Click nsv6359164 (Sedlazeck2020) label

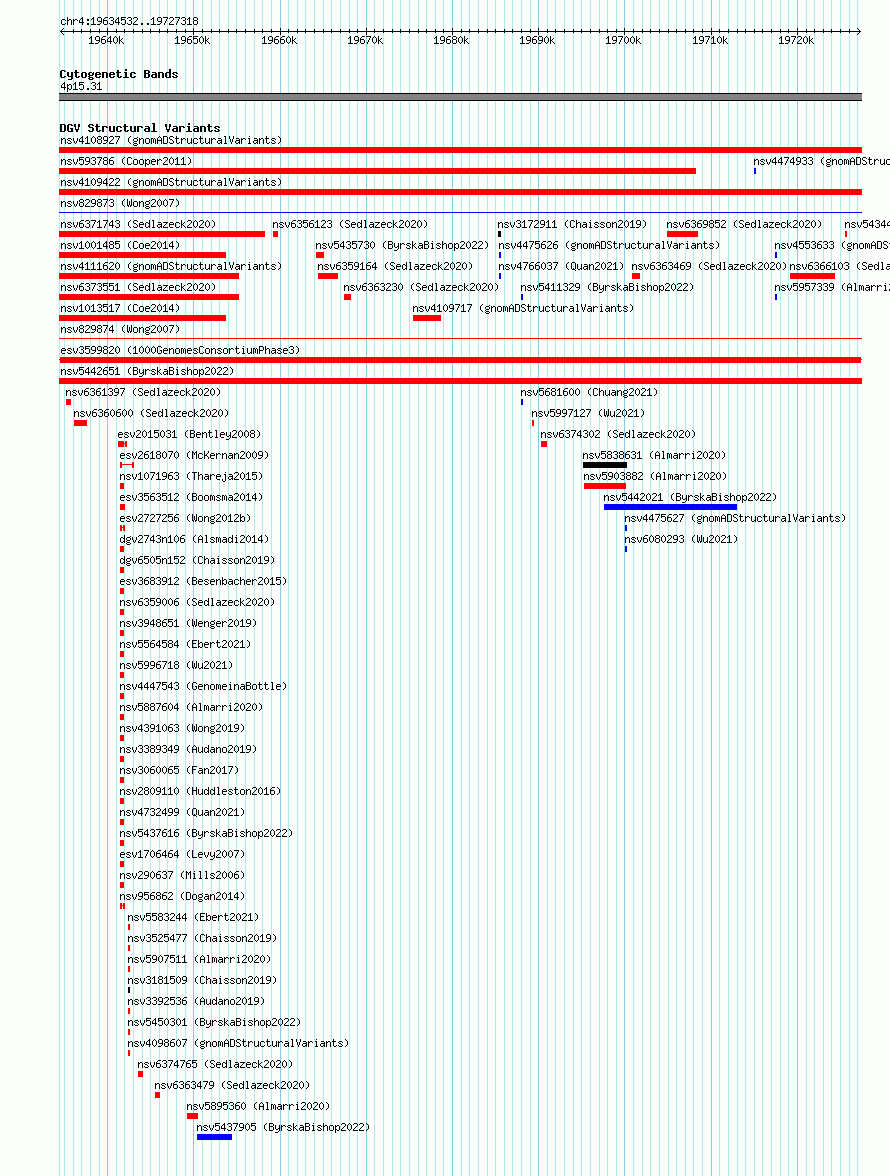point(395,266)
